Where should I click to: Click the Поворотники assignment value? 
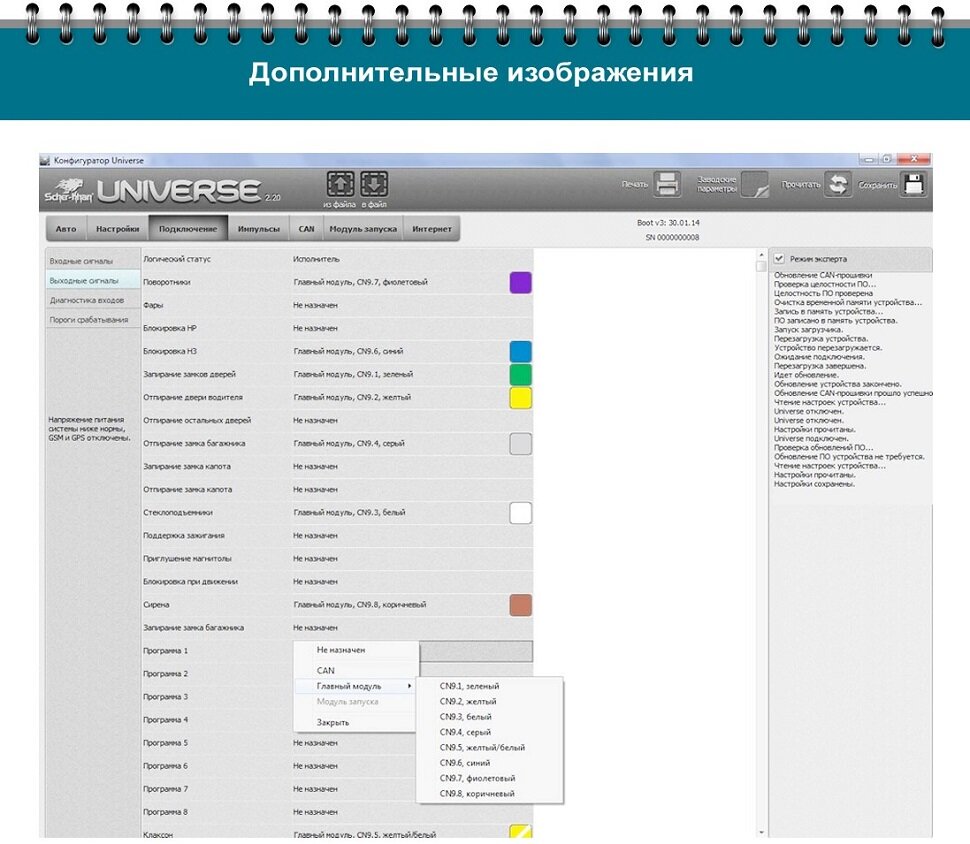(361, 282)
